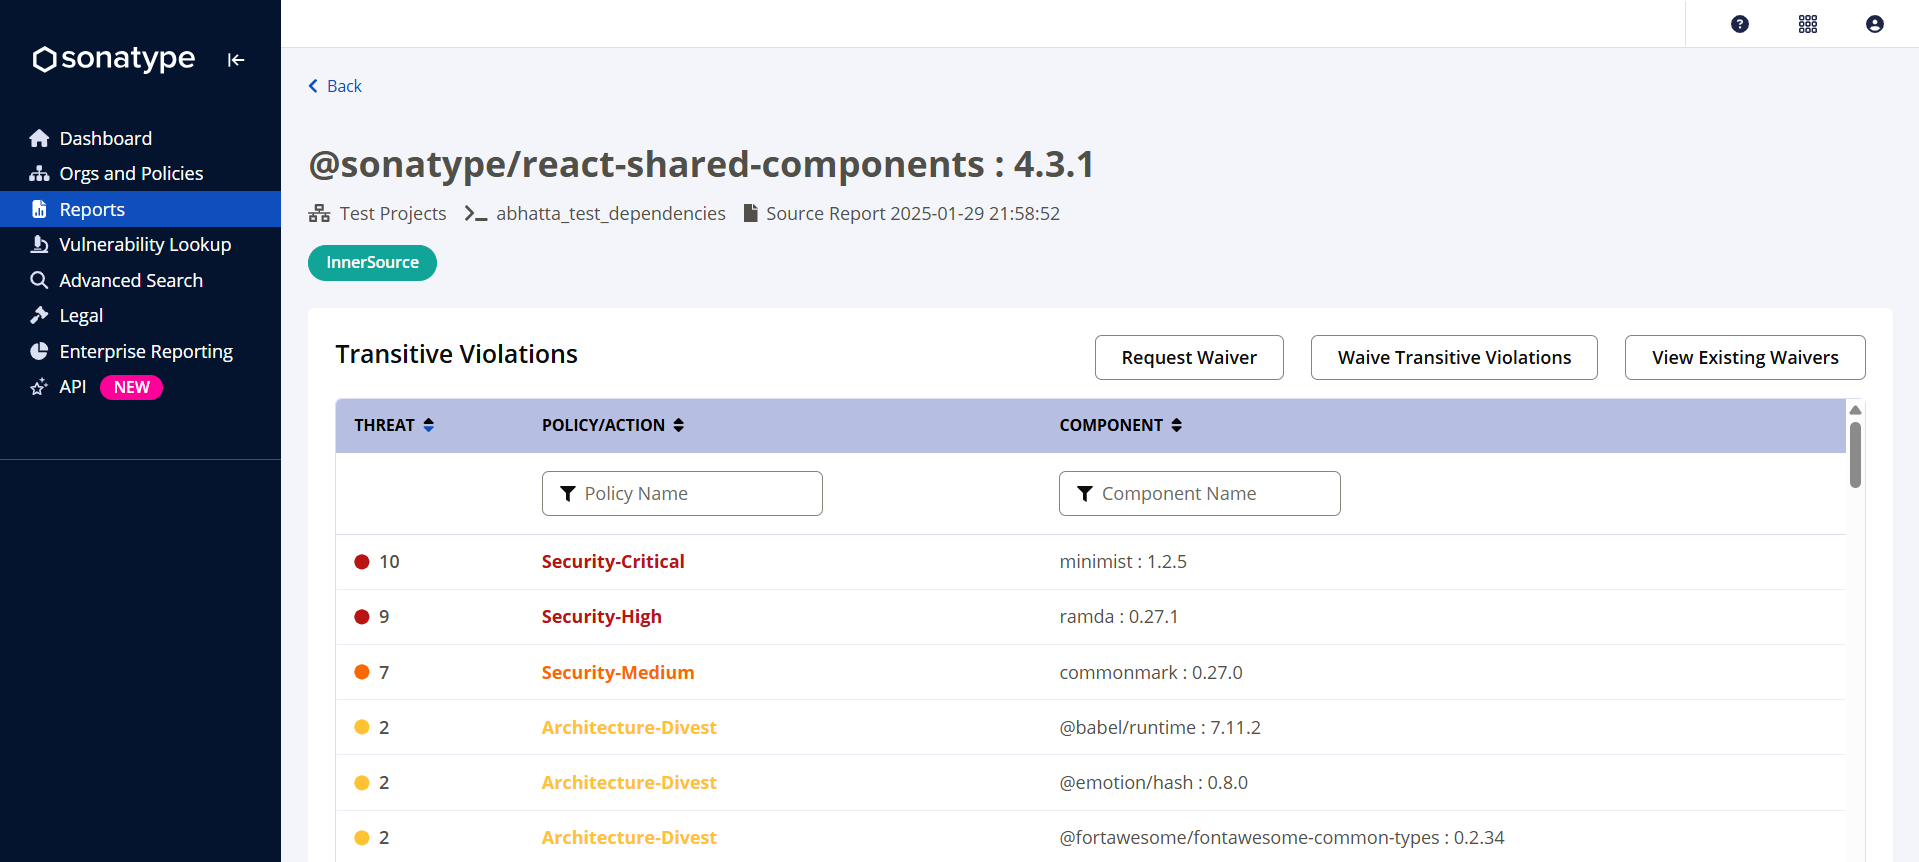
Task: Go back using the Back link
Action: pyautogui.click(x=335, y=86)
